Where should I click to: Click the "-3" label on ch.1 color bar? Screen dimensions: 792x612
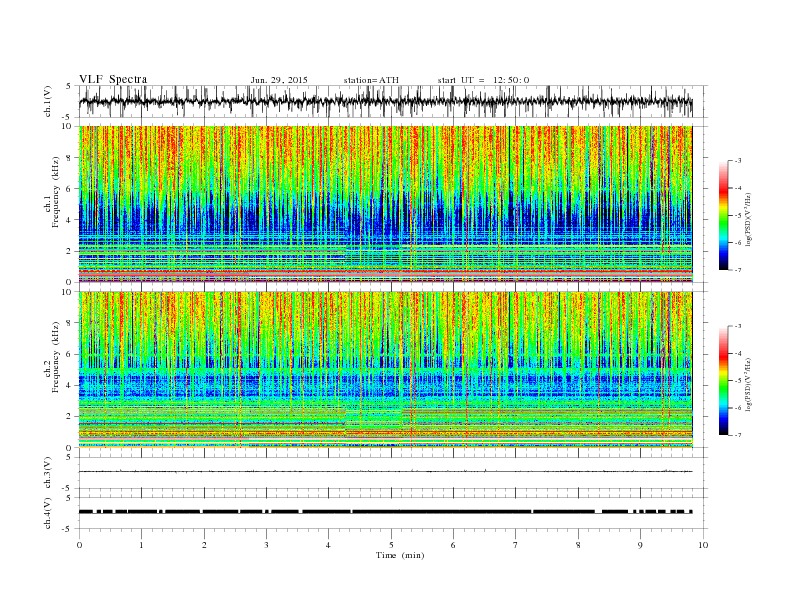[x=738, y=161]
